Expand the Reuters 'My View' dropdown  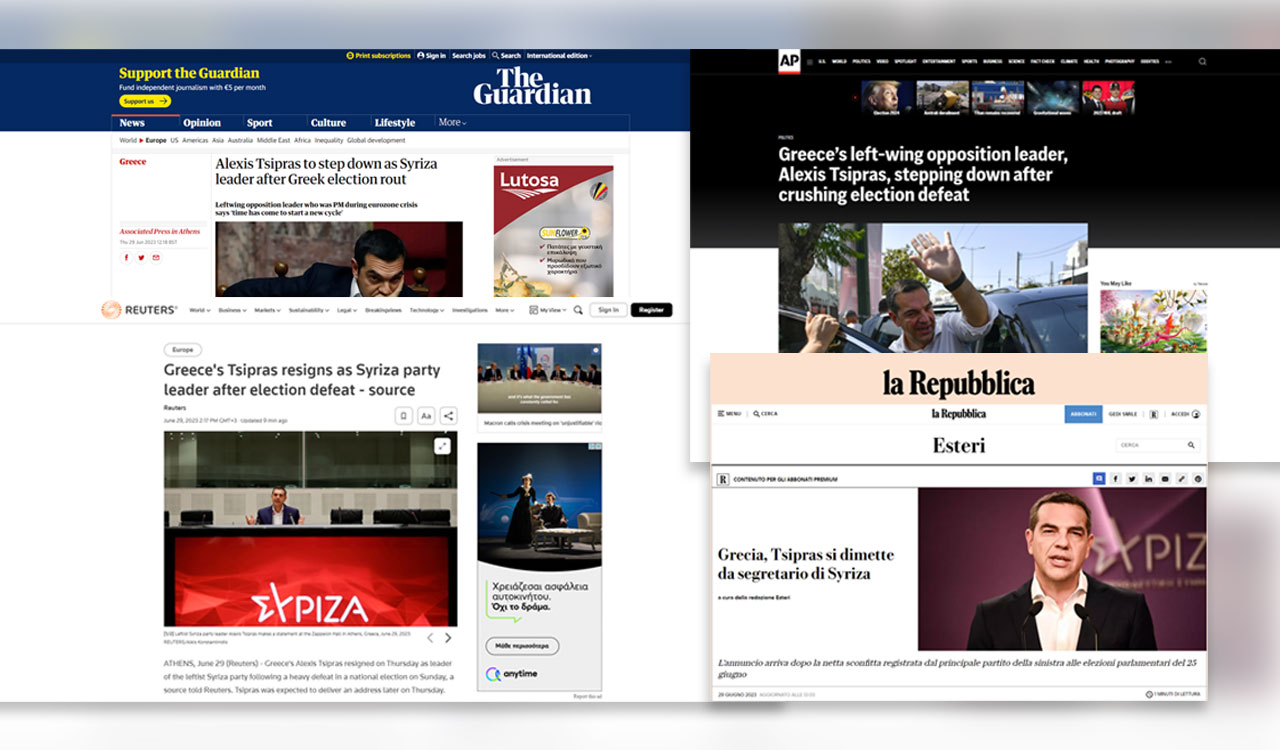click(551, 310)
